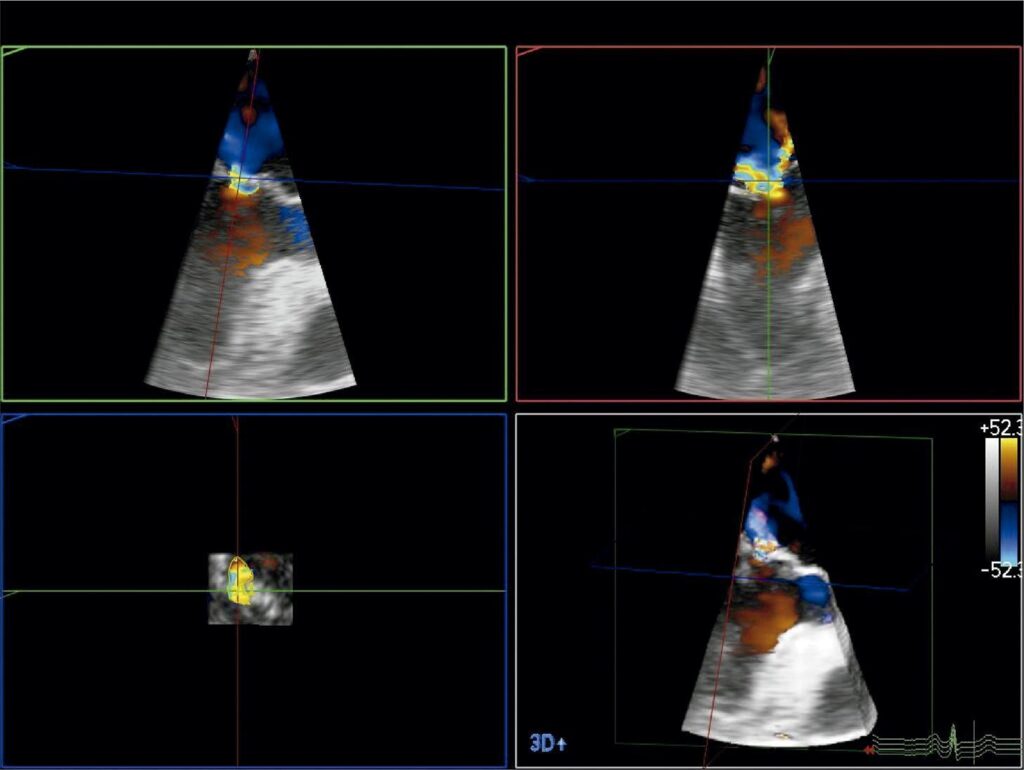Viewport: 1024px width, 770px height.
Task: Click the red start marker beside ECG trace
Action: 869,750
